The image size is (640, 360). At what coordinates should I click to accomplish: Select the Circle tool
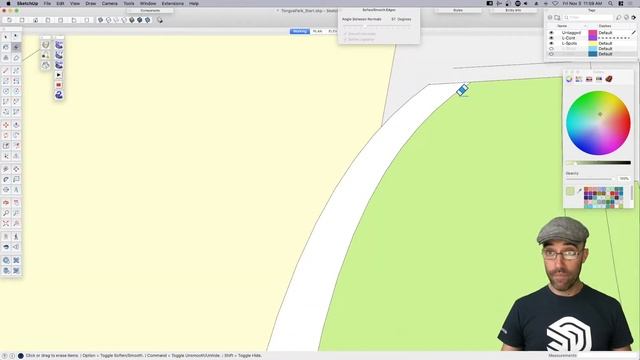(6, 91)
